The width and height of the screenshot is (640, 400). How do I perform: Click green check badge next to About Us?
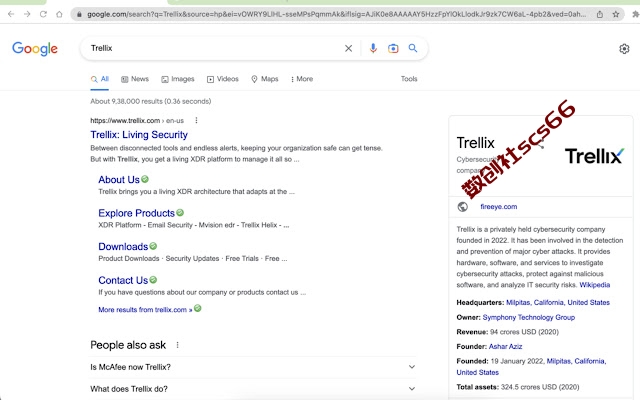[x=145, y=179]
